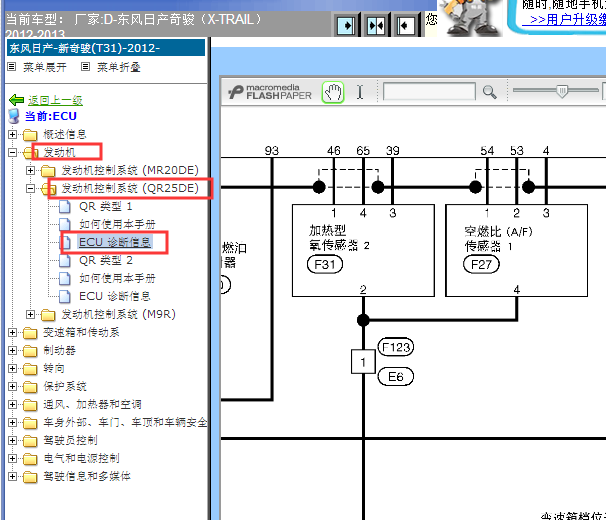Click the document icon of QR 类型 1

point(65,206)
